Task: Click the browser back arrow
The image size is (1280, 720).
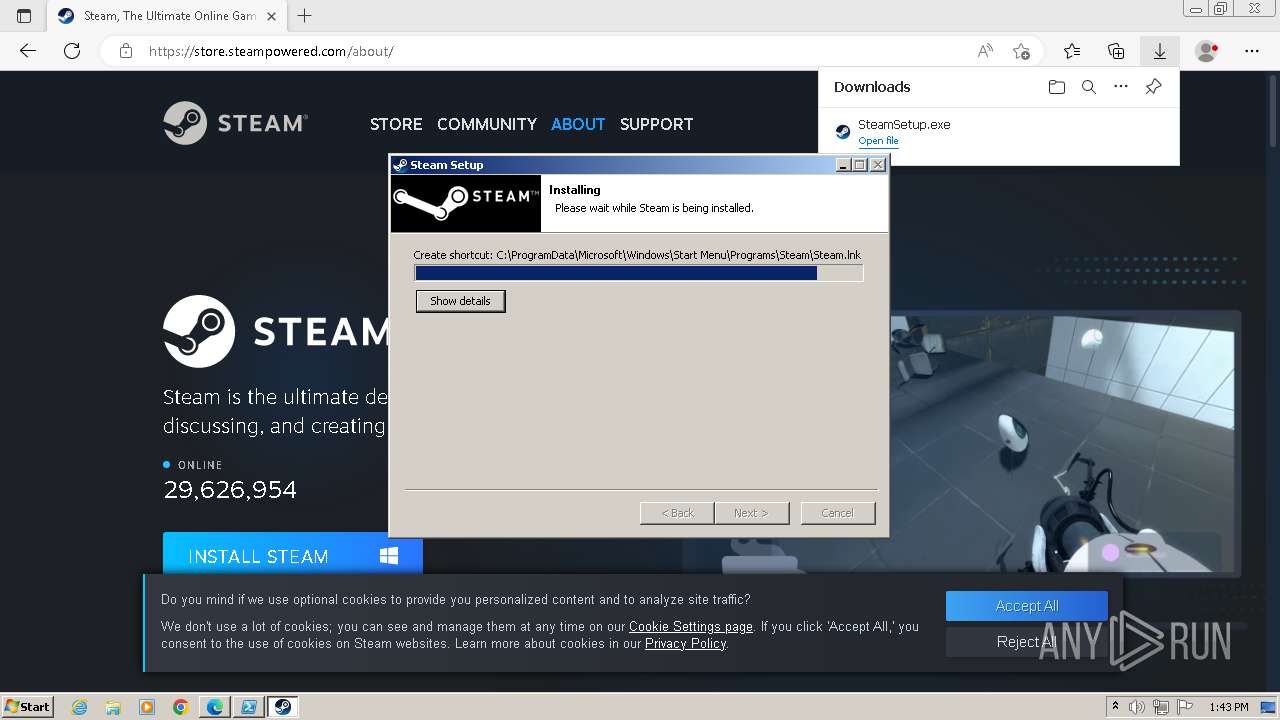Action: point(28,51)
